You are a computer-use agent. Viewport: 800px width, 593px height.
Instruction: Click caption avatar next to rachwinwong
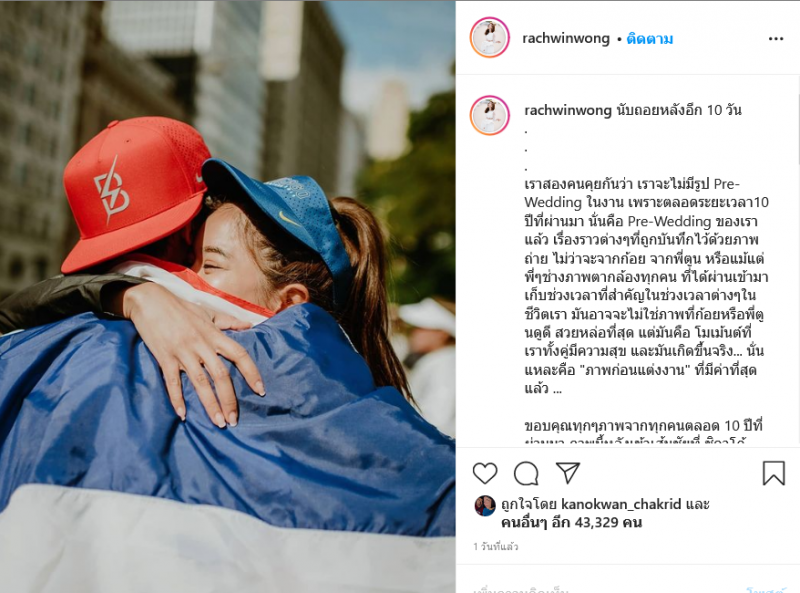point(490,115)
